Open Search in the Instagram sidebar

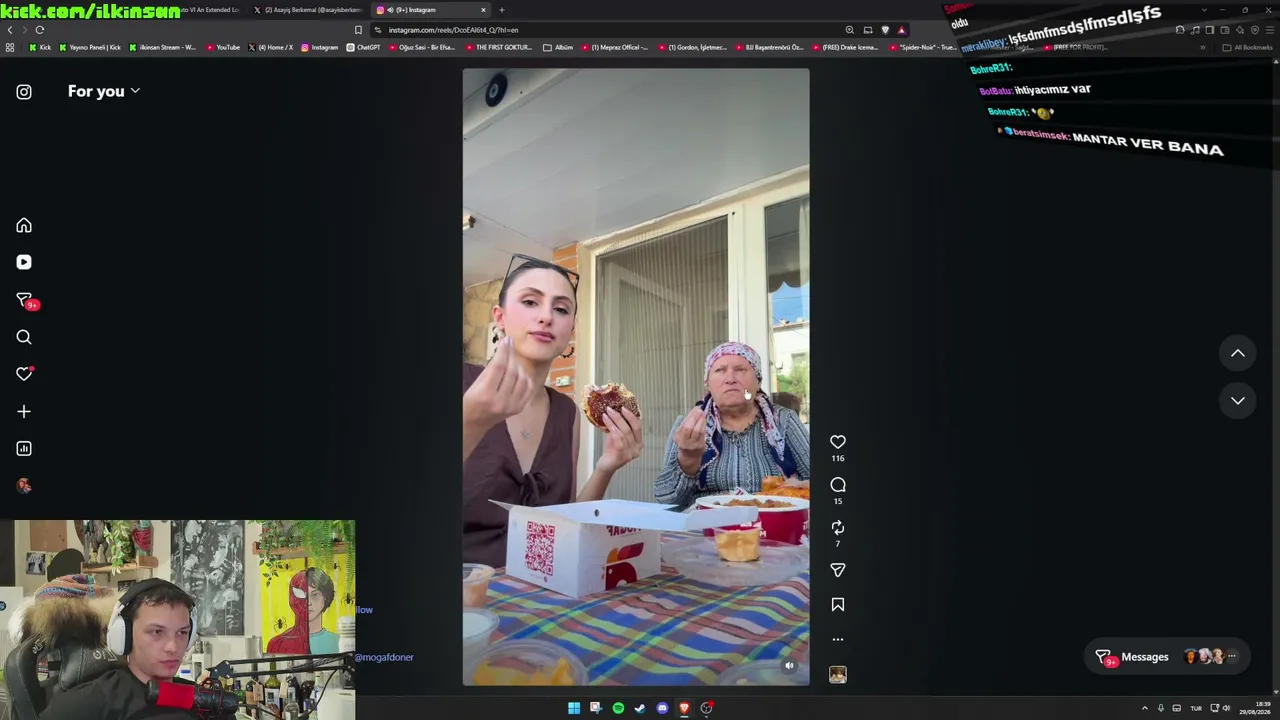point(24,337)
